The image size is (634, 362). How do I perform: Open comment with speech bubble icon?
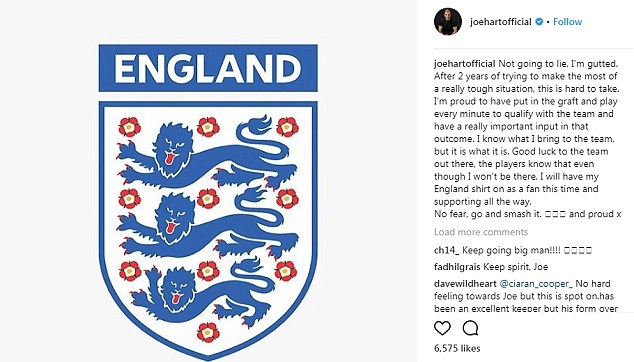point(470,328)
